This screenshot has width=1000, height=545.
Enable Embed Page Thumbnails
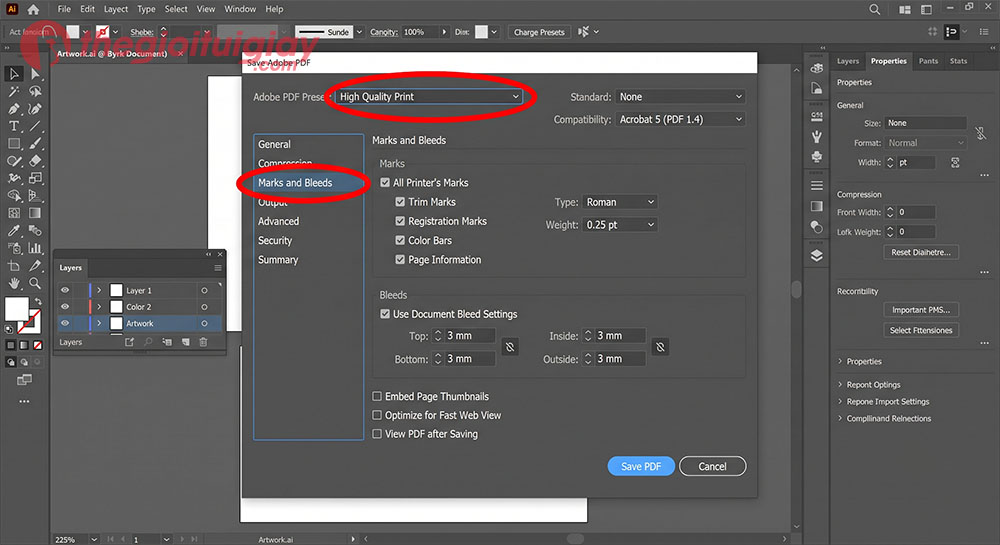[x=377, y=396]
